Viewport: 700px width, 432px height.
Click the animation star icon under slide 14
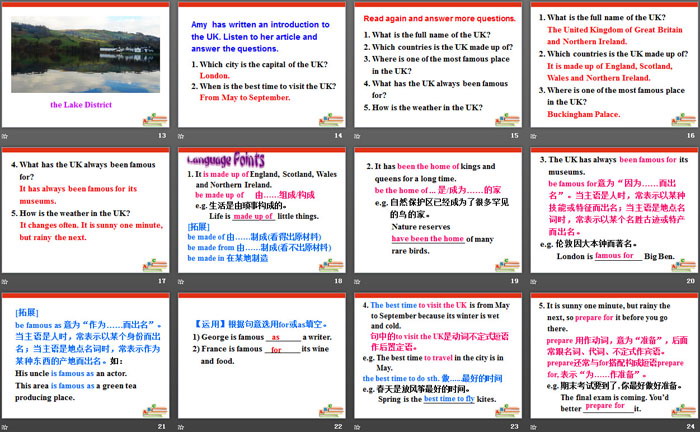click(x=181, y=135)
